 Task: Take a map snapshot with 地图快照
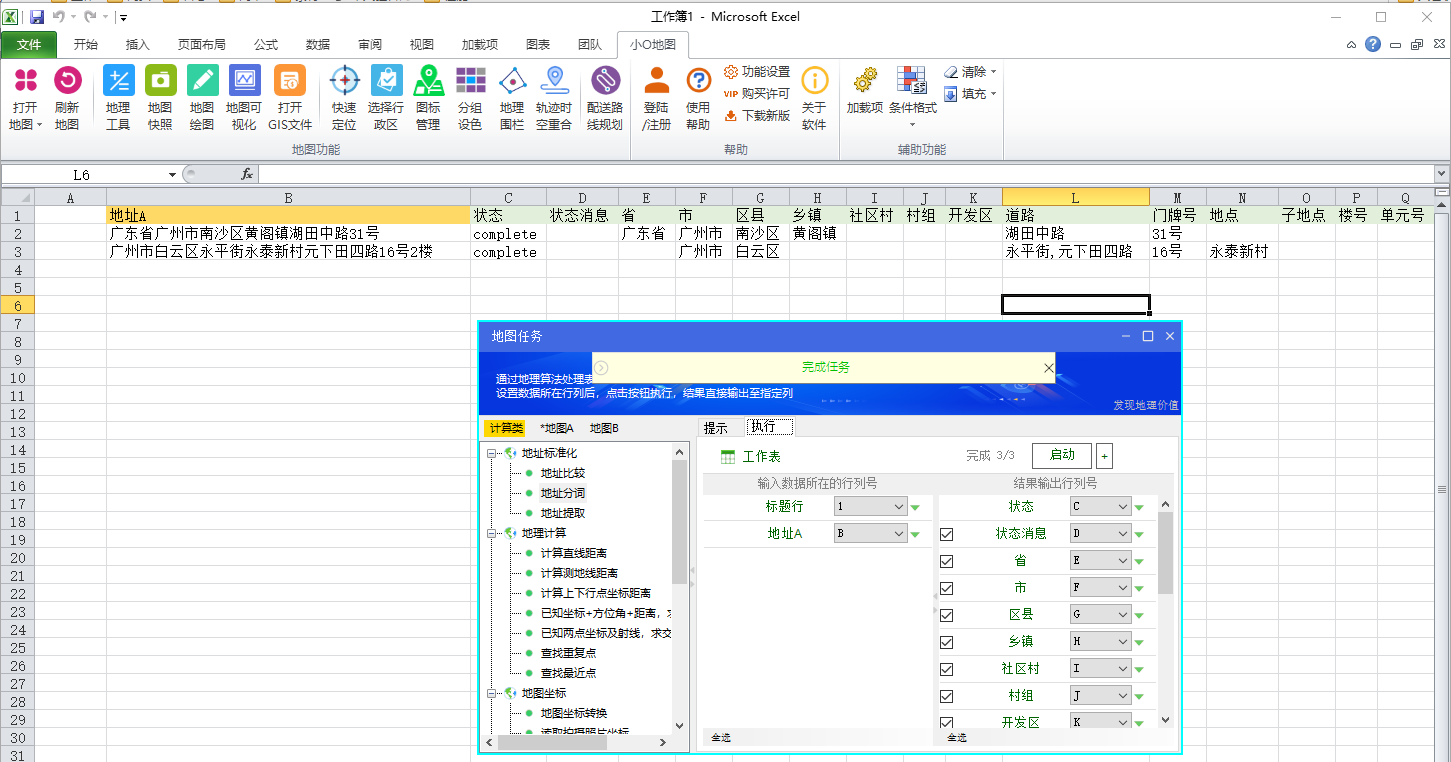coord(160,99)
